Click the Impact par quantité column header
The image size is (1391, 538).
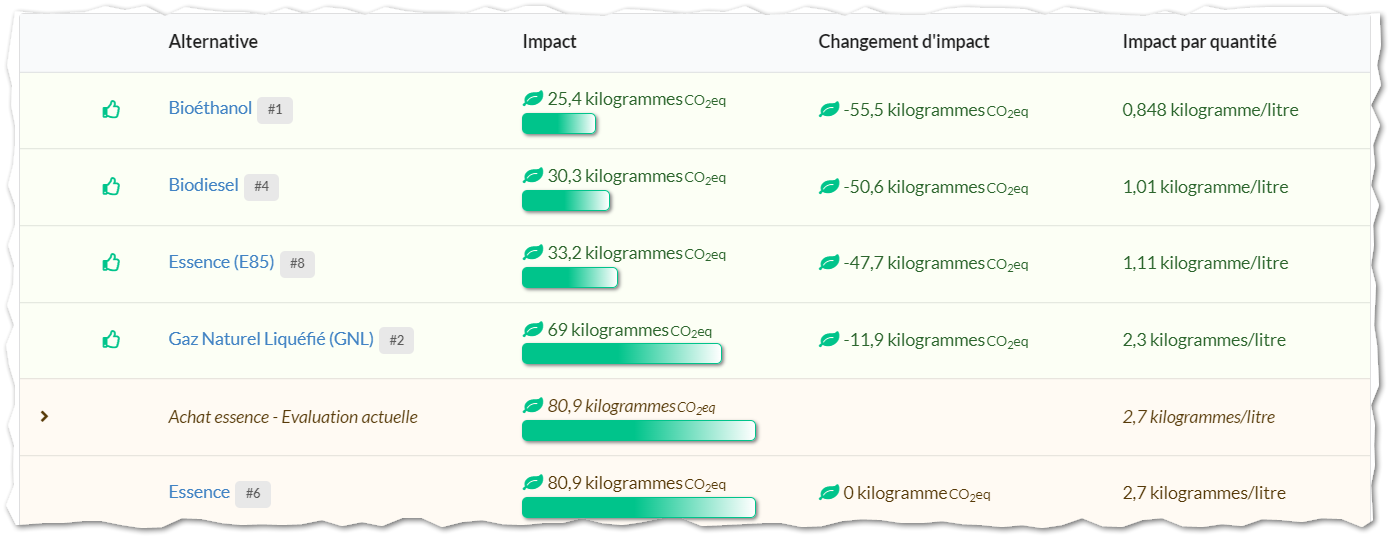pos(1199,42)
